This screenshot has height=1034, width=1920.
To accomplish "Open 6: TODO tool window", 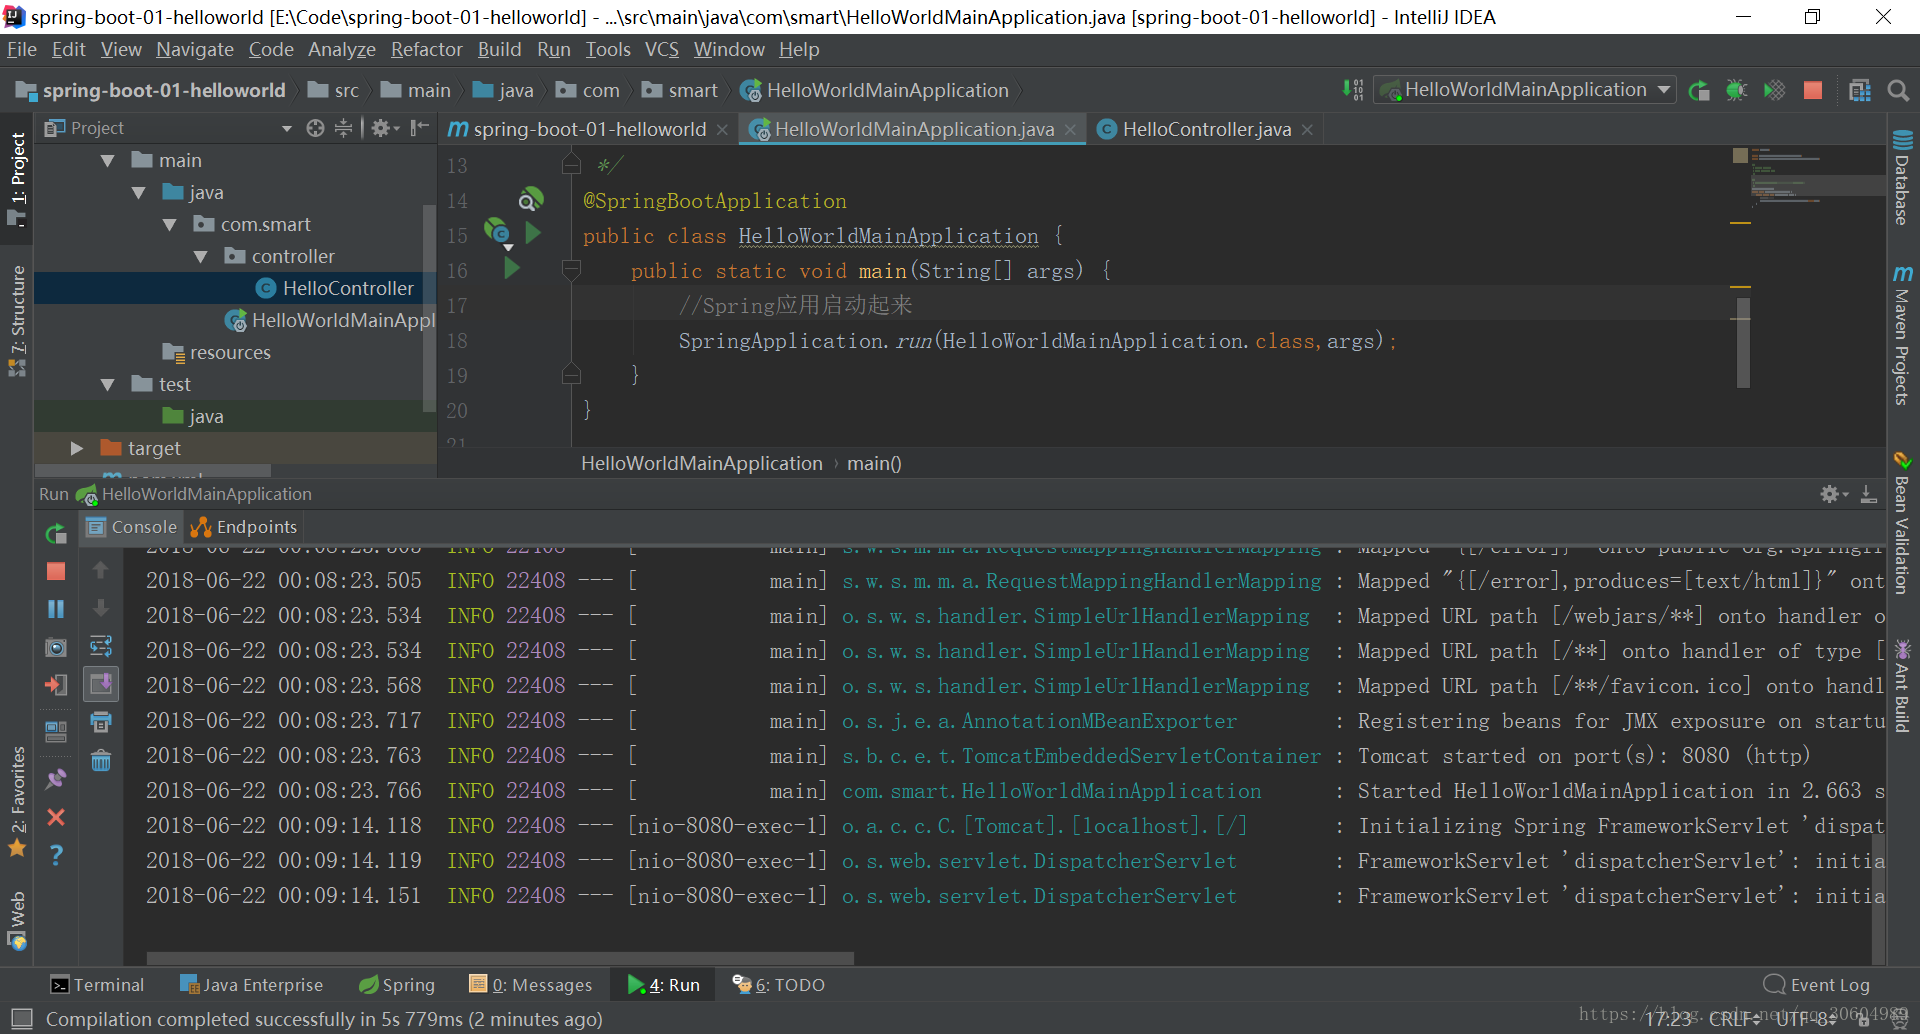I will (x=778, y=985).
